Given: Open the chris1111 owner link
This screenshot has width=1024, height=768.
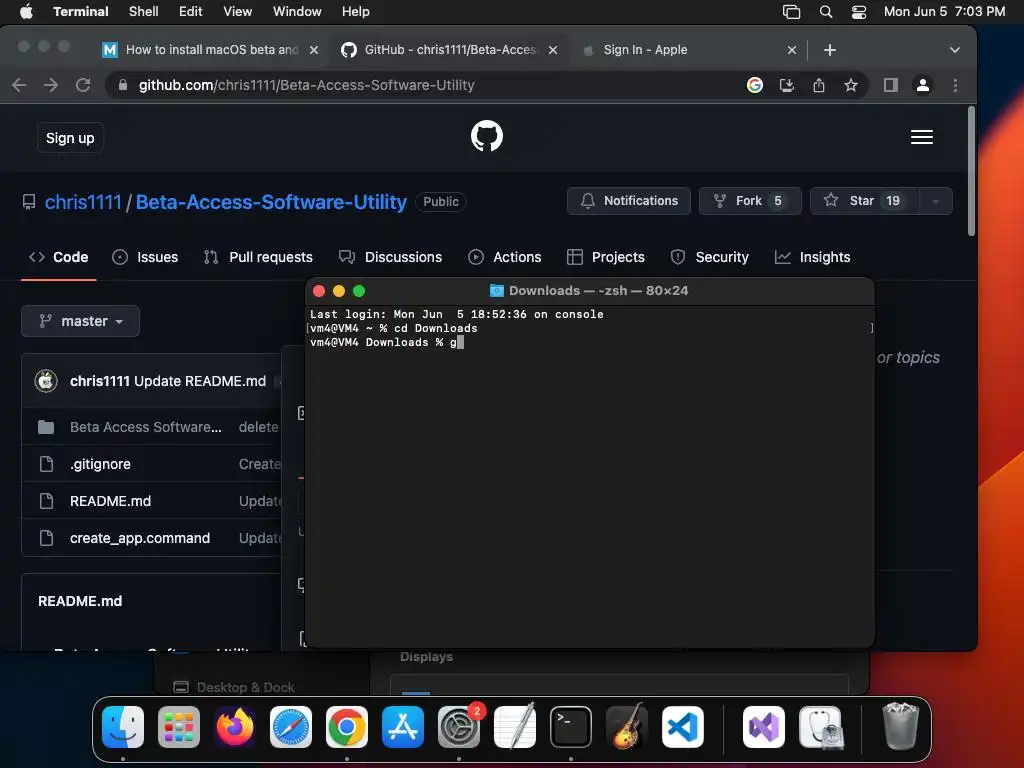Looking at the screenshot, I should tap(83, 202).
